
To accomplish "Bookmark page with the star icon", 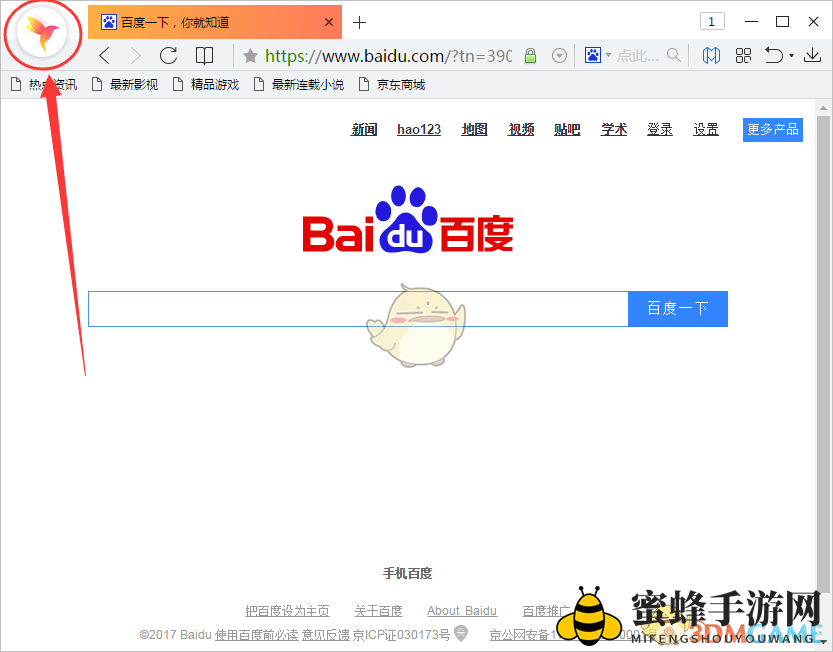I will [x=250, y=55].
